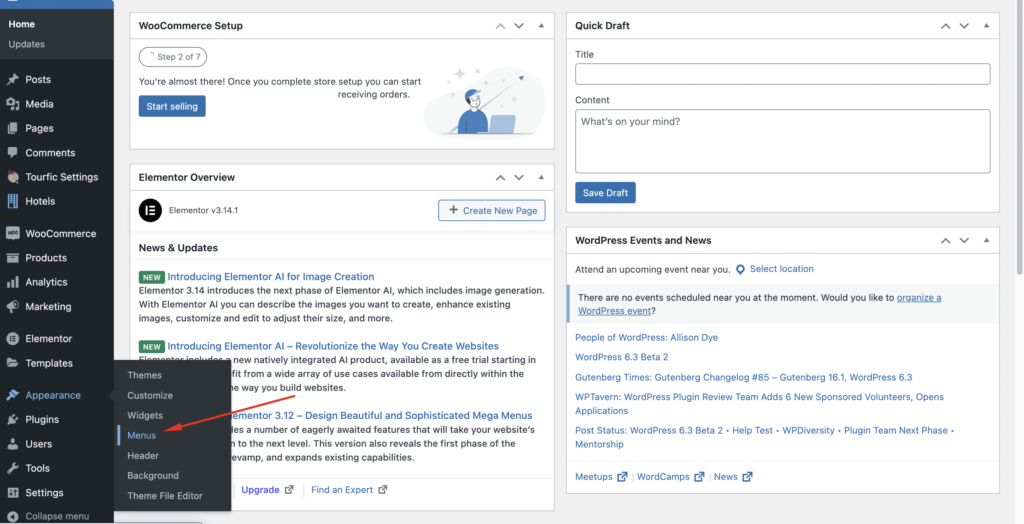Viewport: 1024px width, 524px height.
Task: Open the organize a WordPress event link
Action: coord(760,304)
